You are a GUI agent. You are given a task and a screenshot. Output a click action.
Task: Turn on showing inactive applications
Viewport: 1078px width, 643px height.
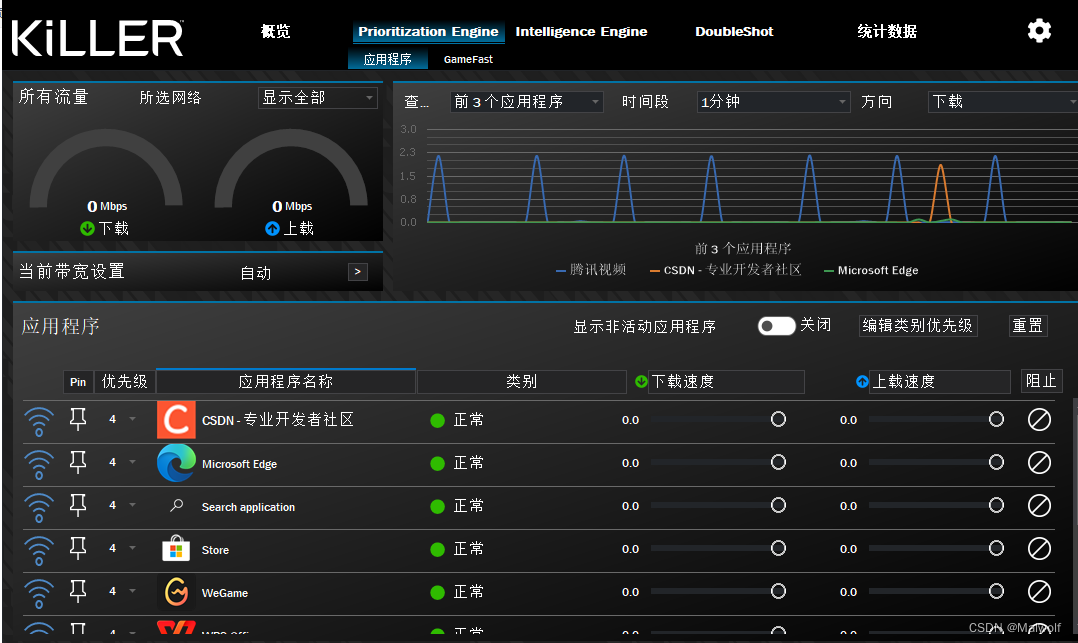click(x=776, y=325)
